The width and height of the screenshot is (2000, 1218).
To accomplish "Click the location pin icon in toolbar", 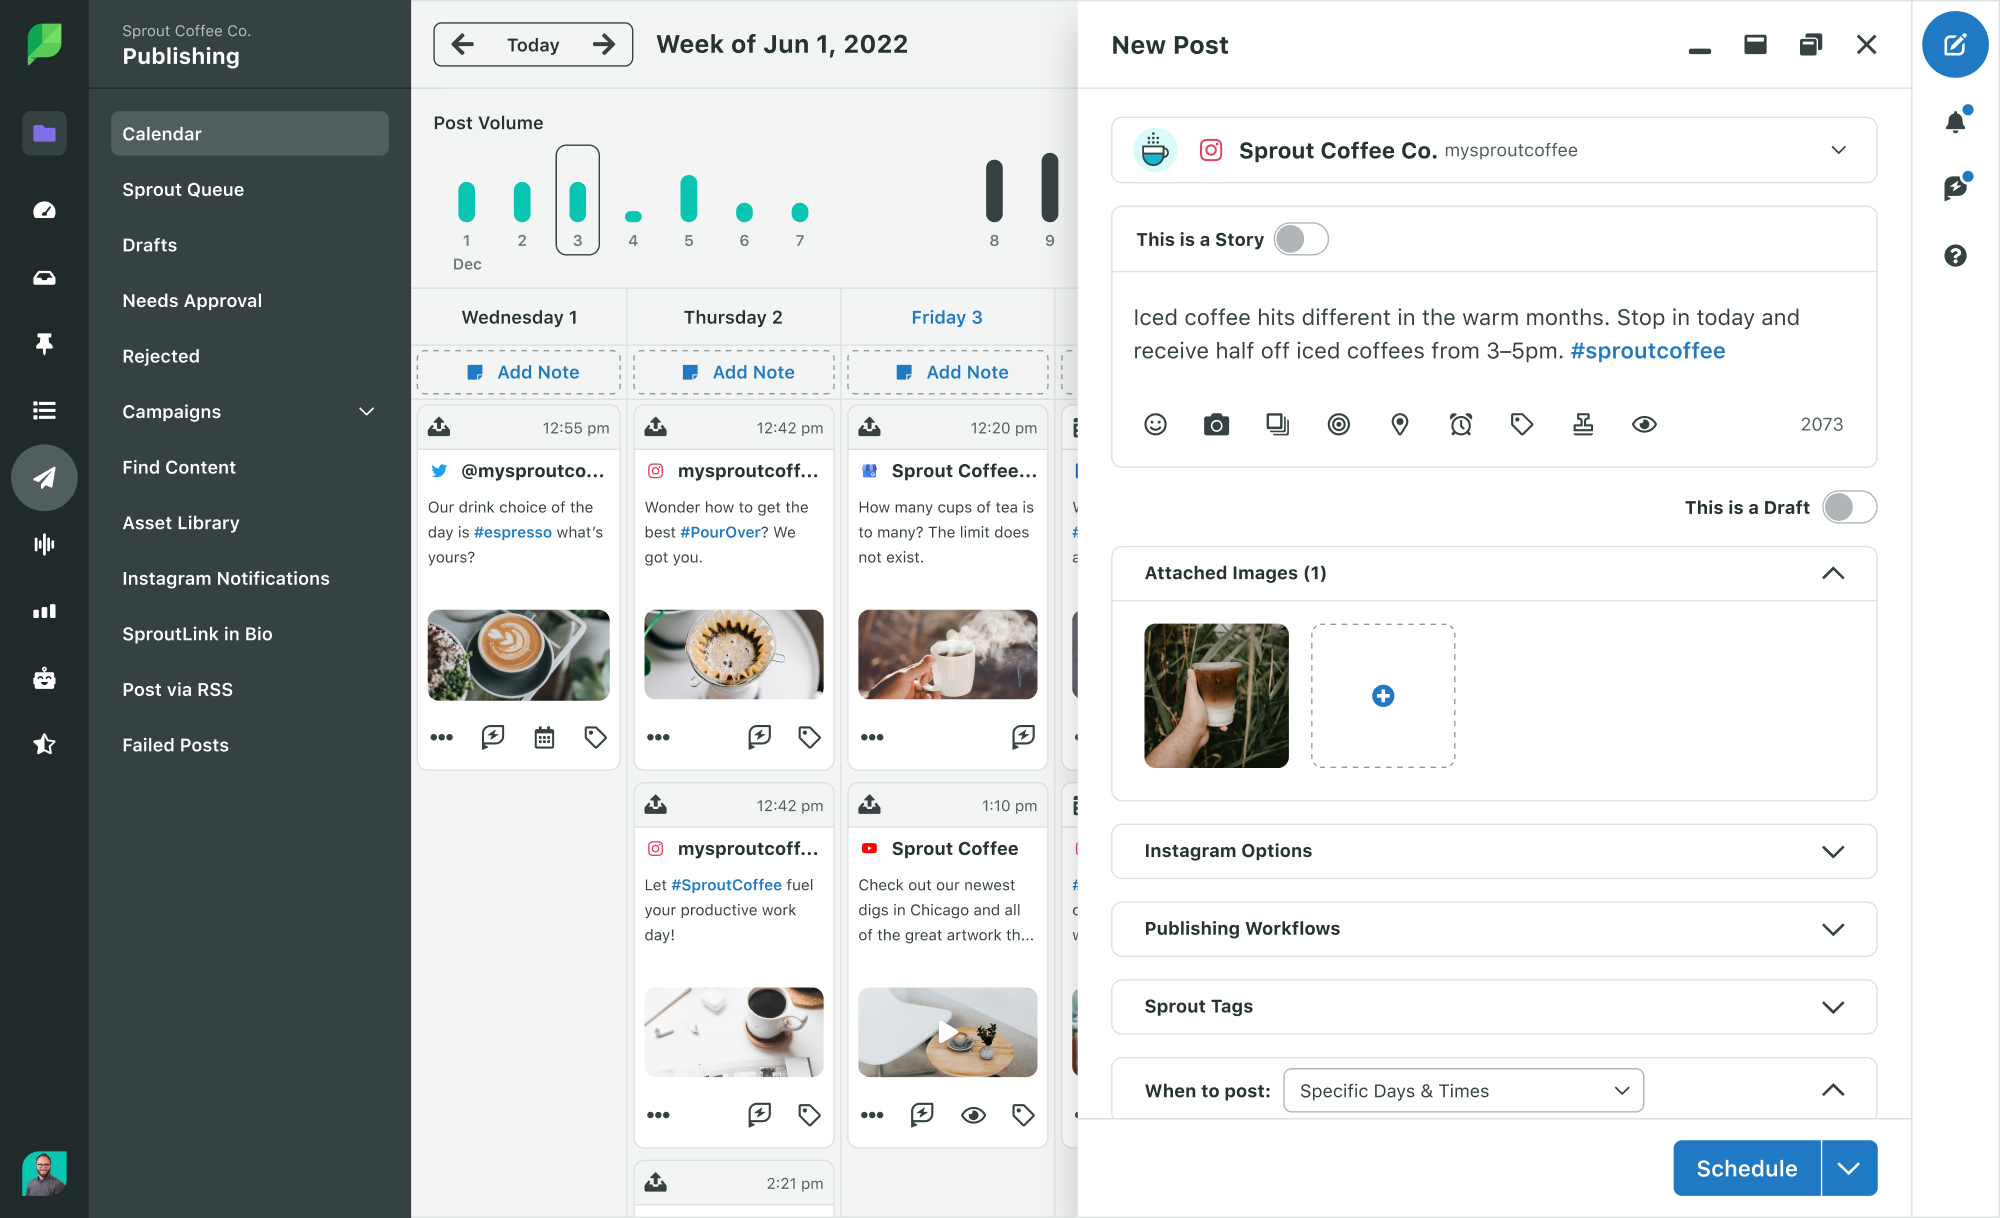I will [x=1400, y=423].
